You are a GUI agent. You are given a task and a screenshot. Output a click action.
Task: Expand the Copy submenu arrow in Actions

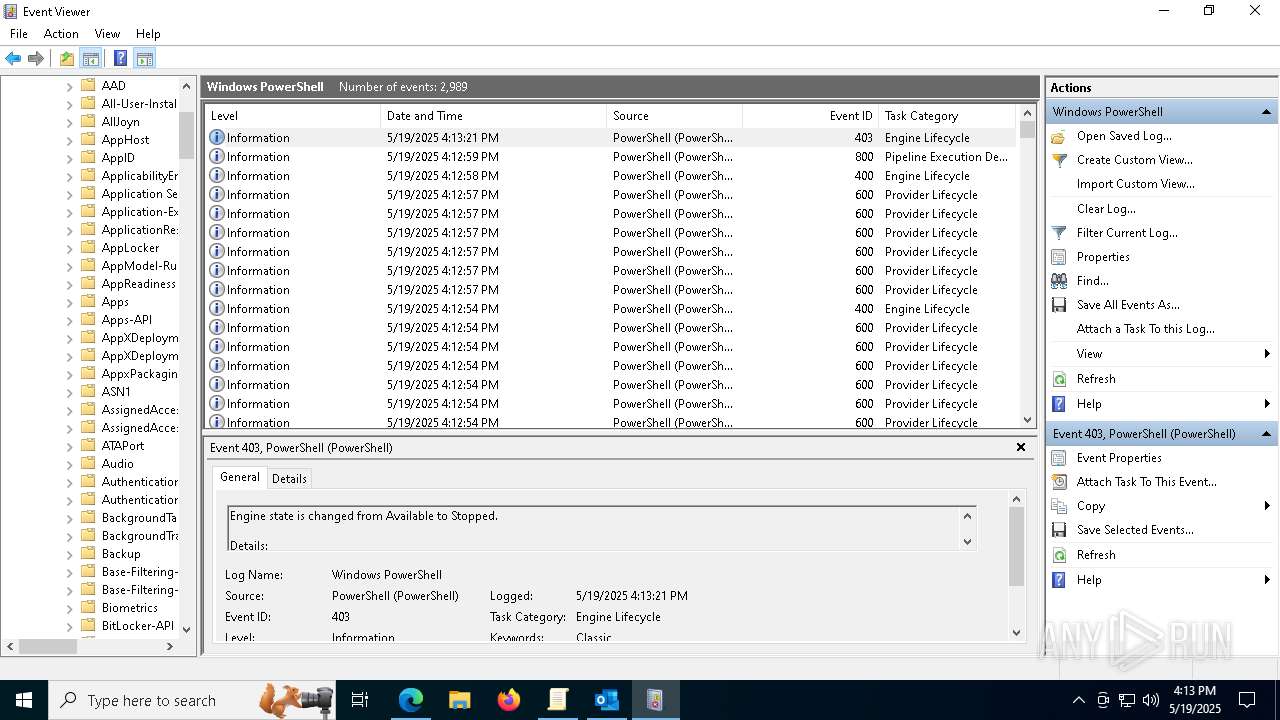(1267, 506)
